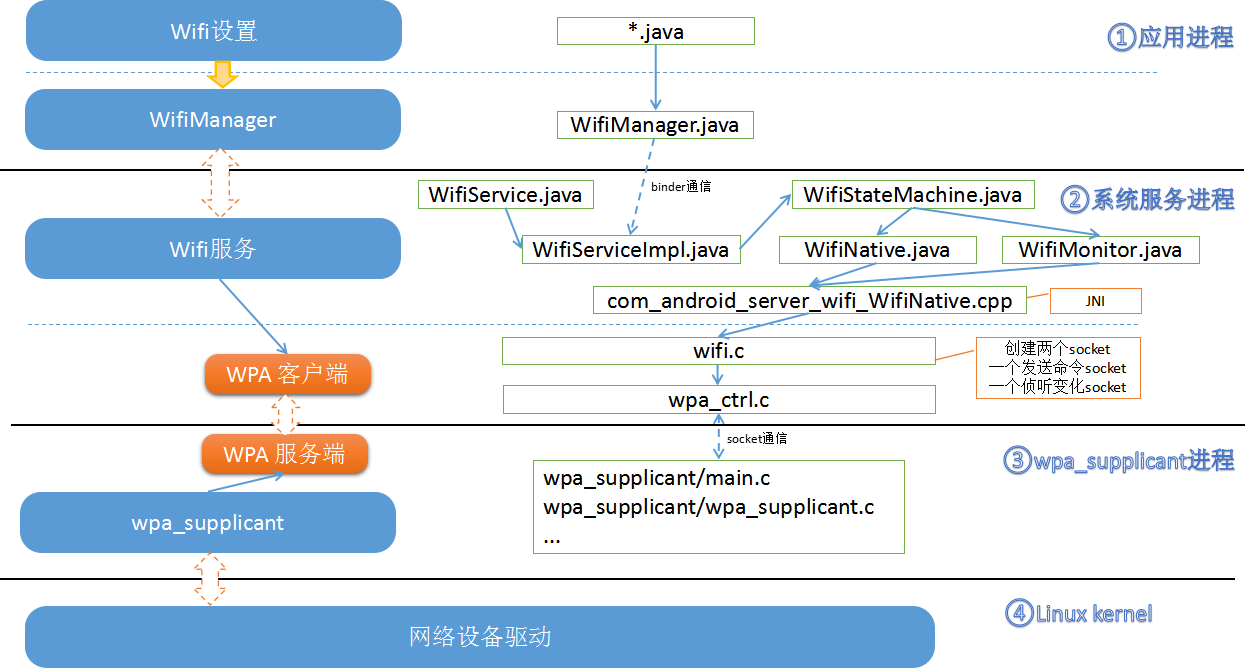Select the WifiNative.java box
This screenshot has width=1251, height=668.
click(877, 249)
